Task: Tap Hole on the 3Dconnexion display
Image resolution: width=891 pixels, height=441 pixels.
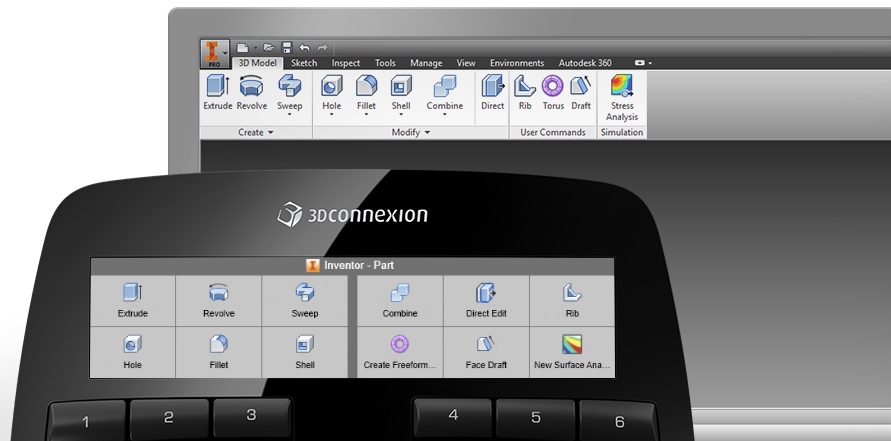Action: coord(132,352)
